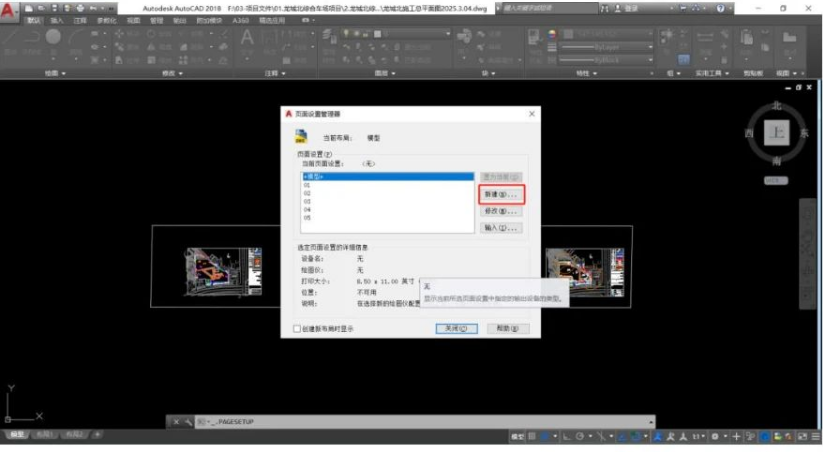Click the Plot printer icon in quick access toolbar
Viewport: 823px width, 452px height.
click(x=80, y=8)
